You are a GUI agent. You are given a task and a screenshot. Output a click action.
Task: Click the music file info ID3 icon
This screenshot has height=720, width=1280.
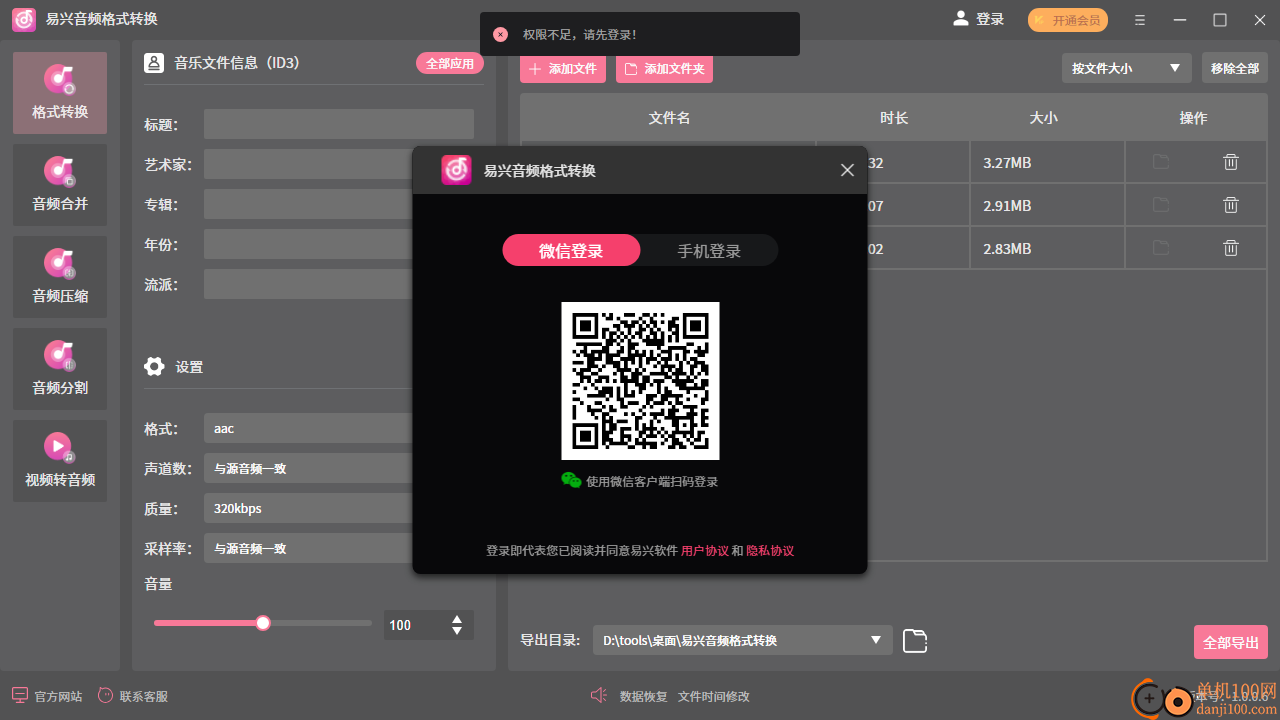click(154, 63)
